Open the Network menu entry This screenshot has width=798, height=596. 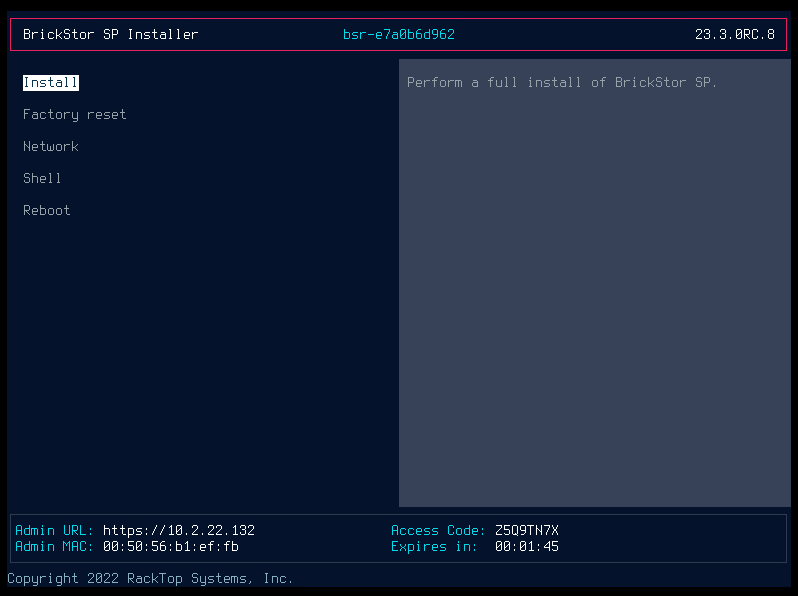(x=51, y=147)
